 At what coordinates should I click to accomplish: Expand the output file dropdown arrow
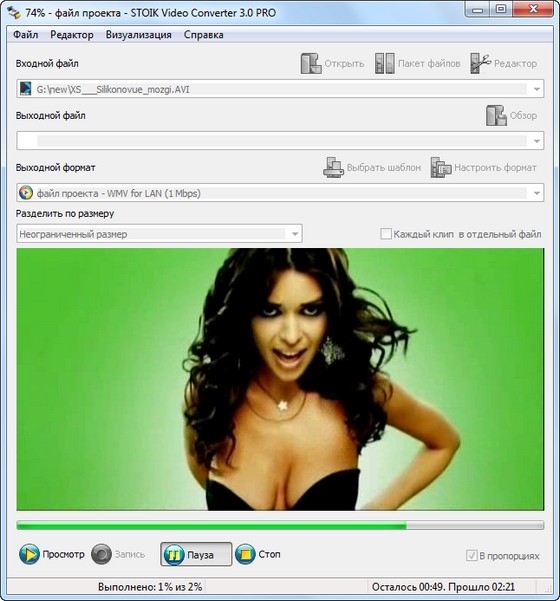coord(537,141)
